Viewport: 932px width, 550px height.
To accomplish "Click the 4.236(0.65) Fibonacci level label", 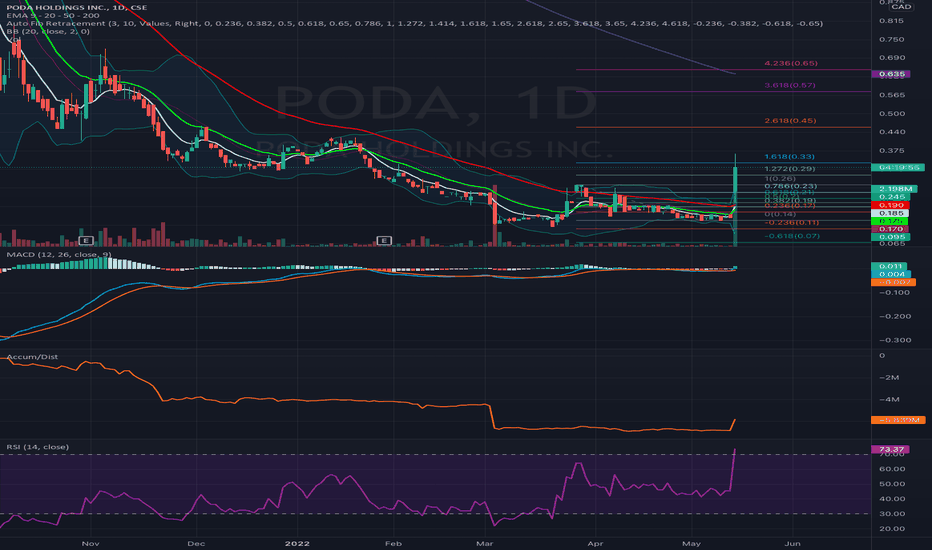I will [x=791, y=63].
